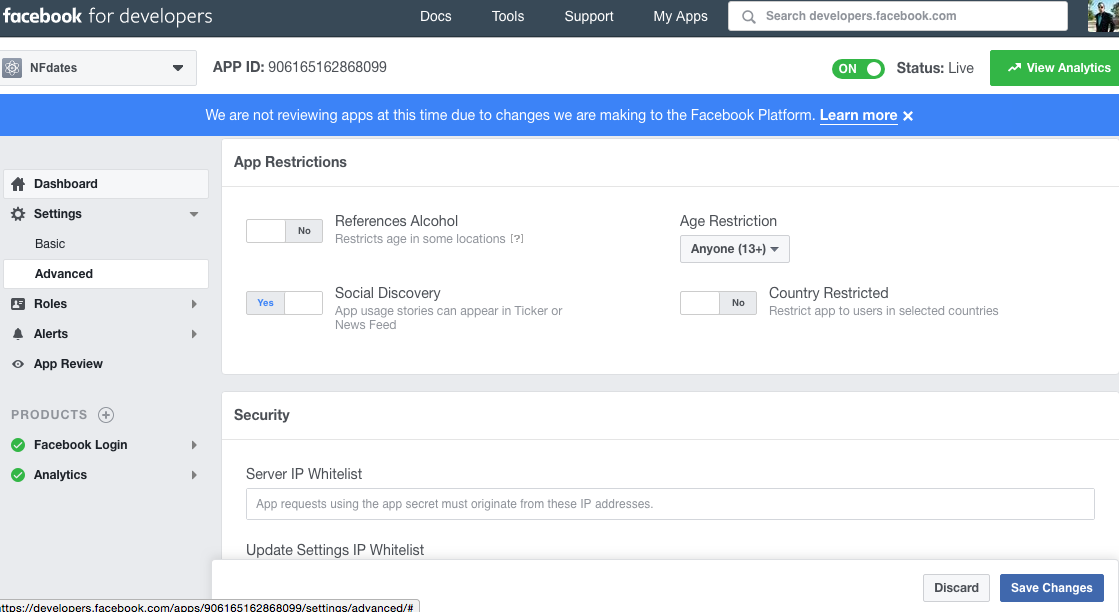Expand the Alerts submenu arrow
1119x612 pixels.
click(x=193, y=334)
